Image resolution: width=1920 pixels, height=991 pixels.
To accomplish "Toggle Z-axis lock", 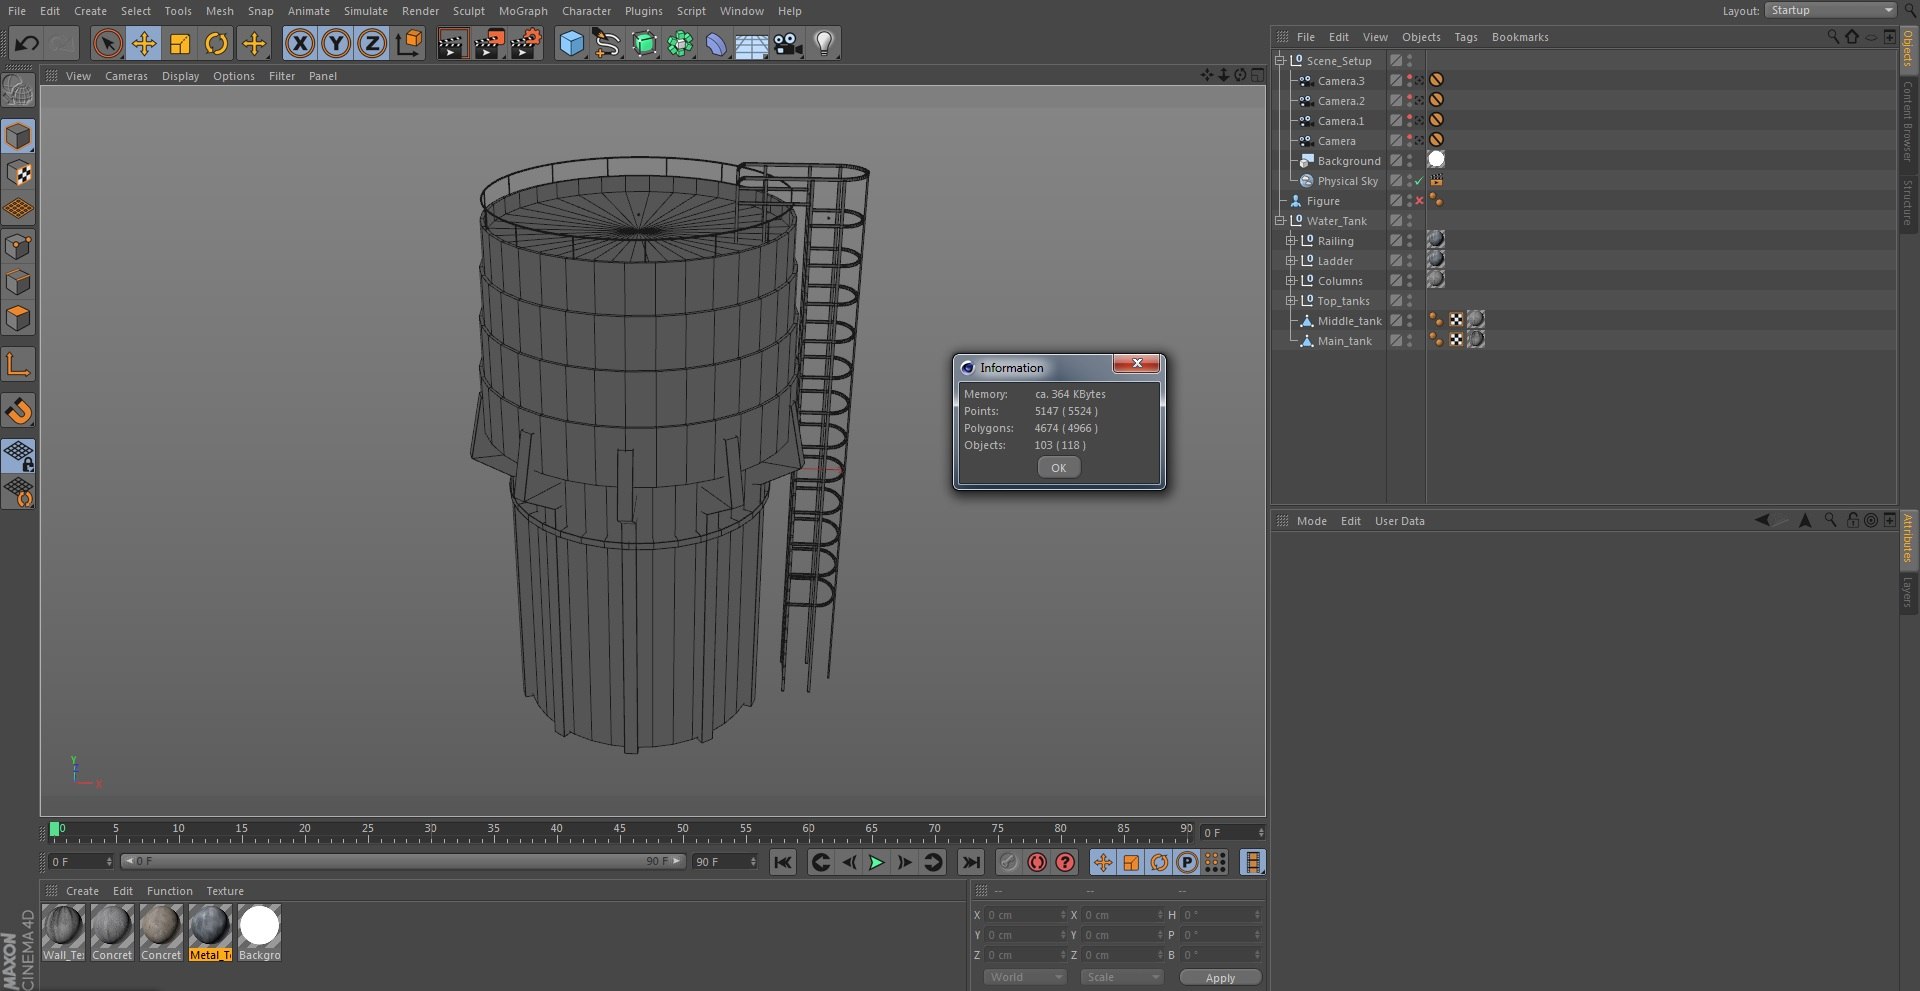I will coord(372,43).
